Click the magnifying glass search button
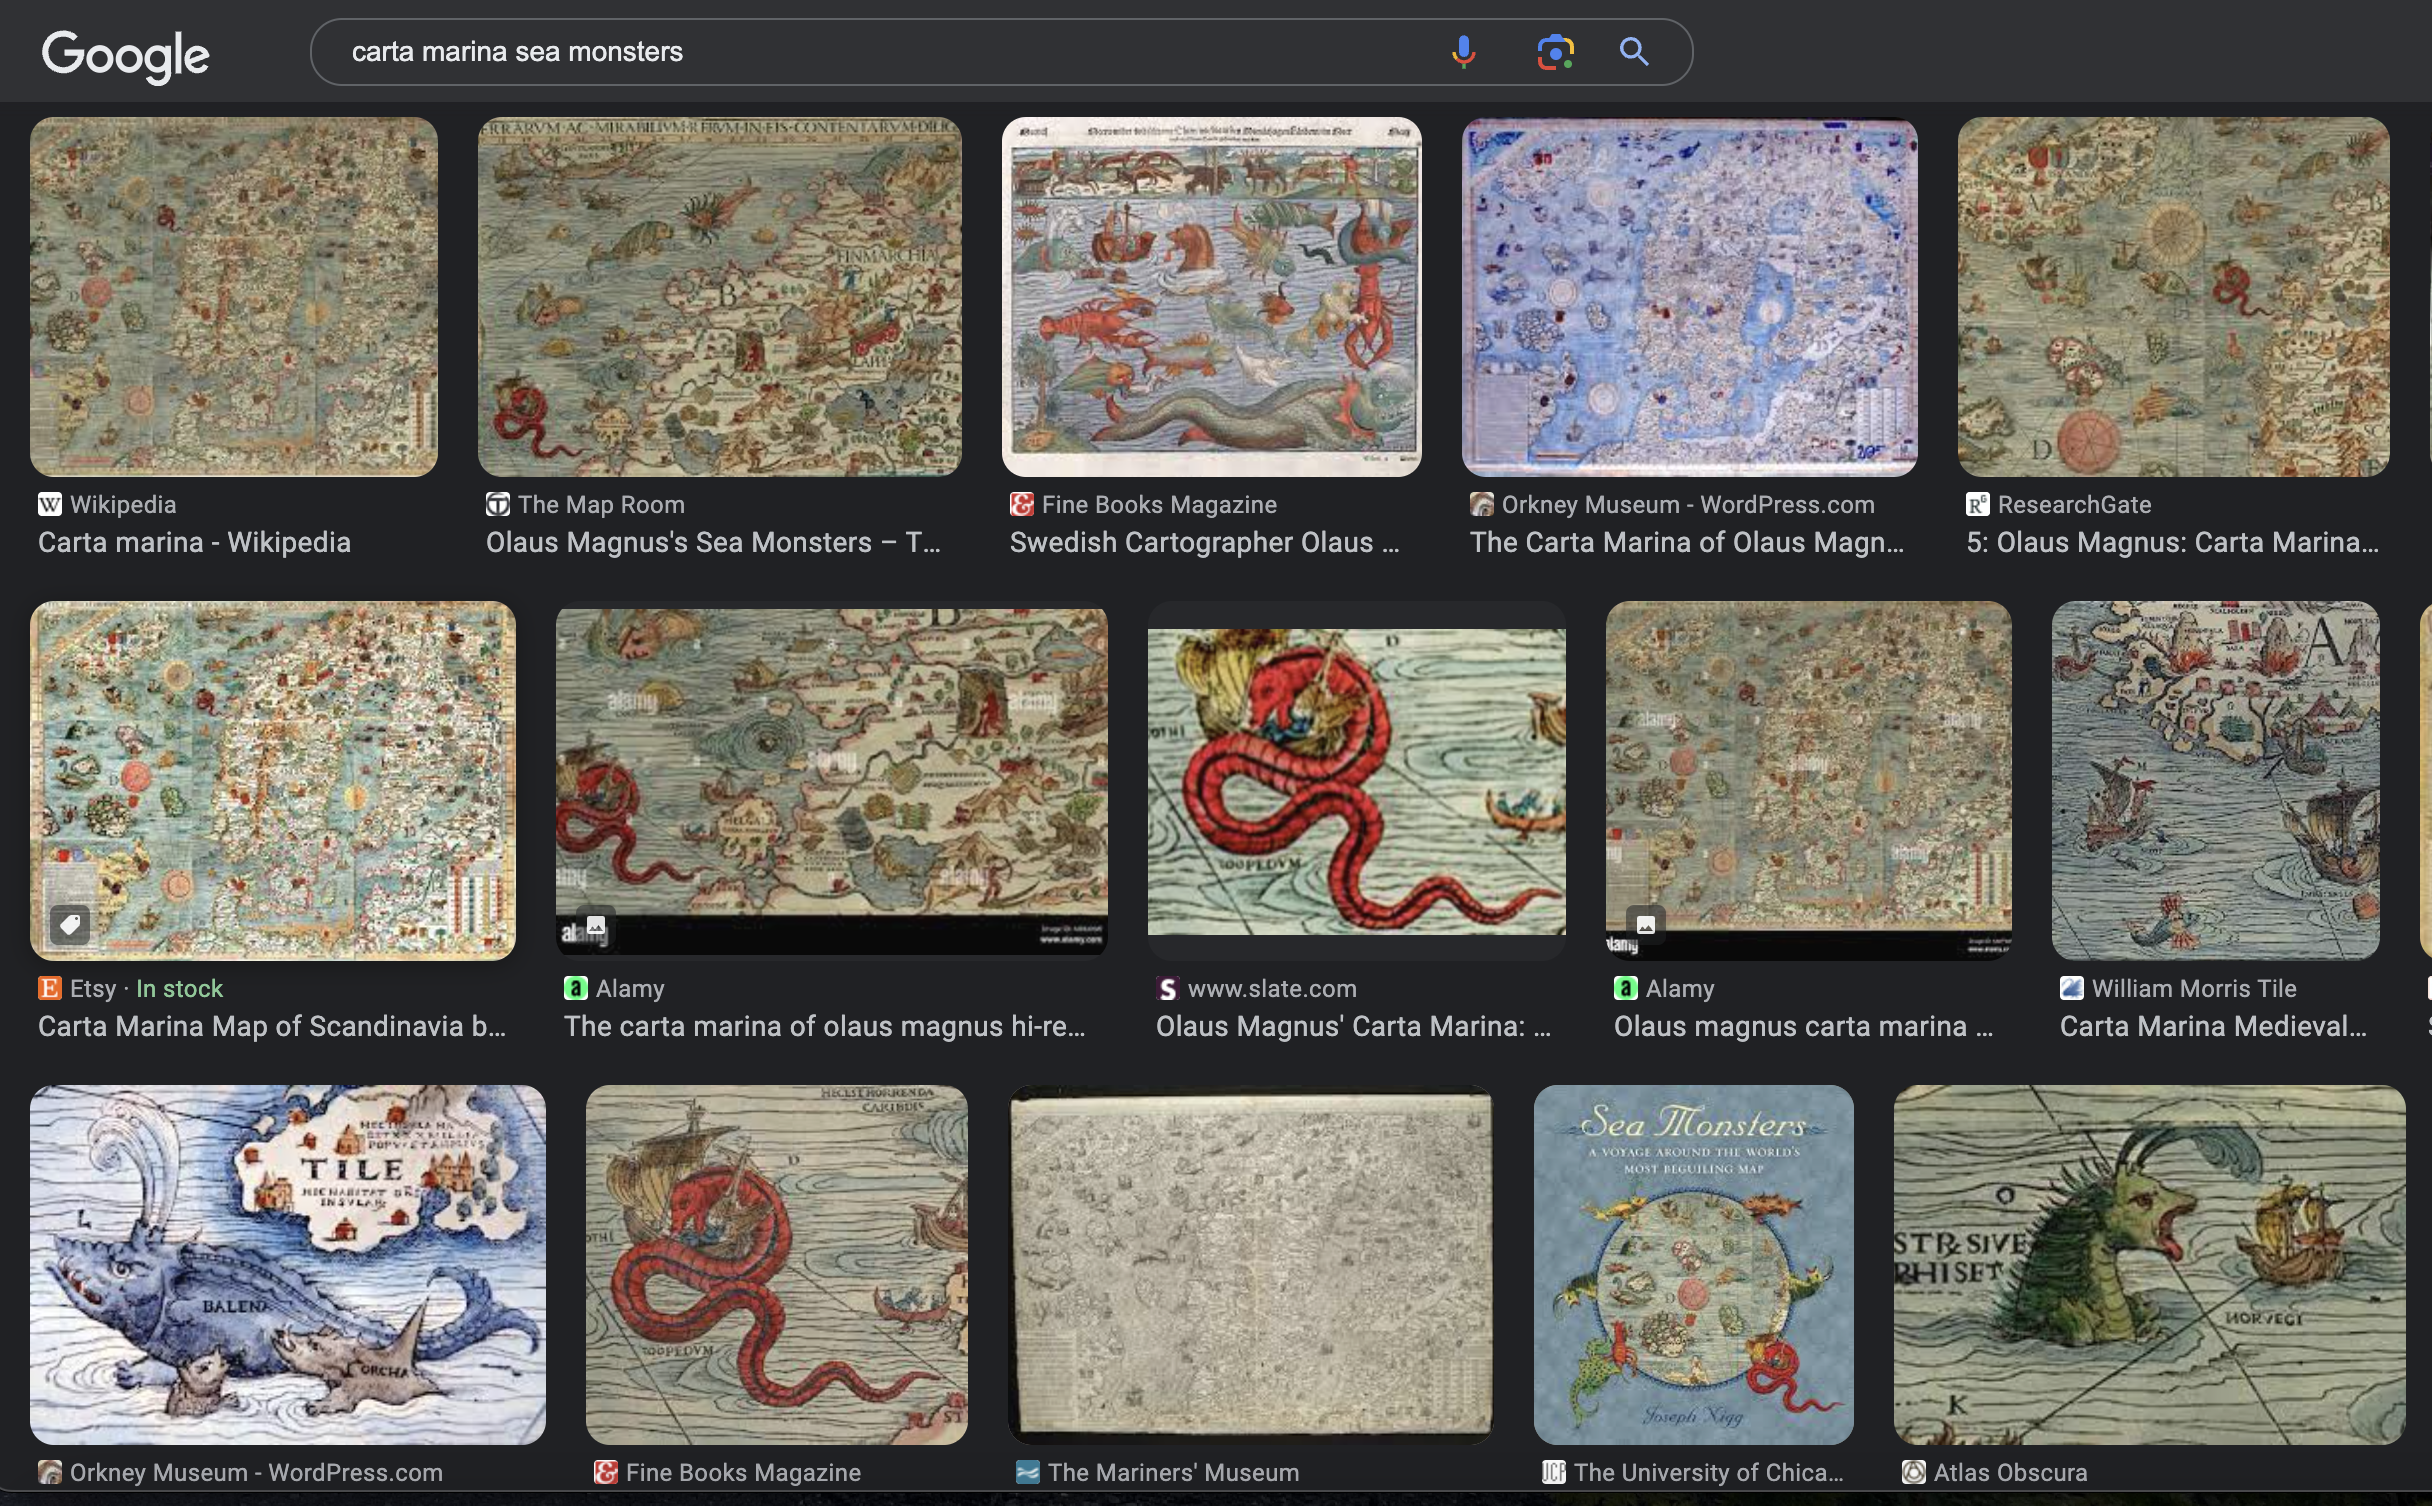The image size is (2432, 1506). (1633, 51)
